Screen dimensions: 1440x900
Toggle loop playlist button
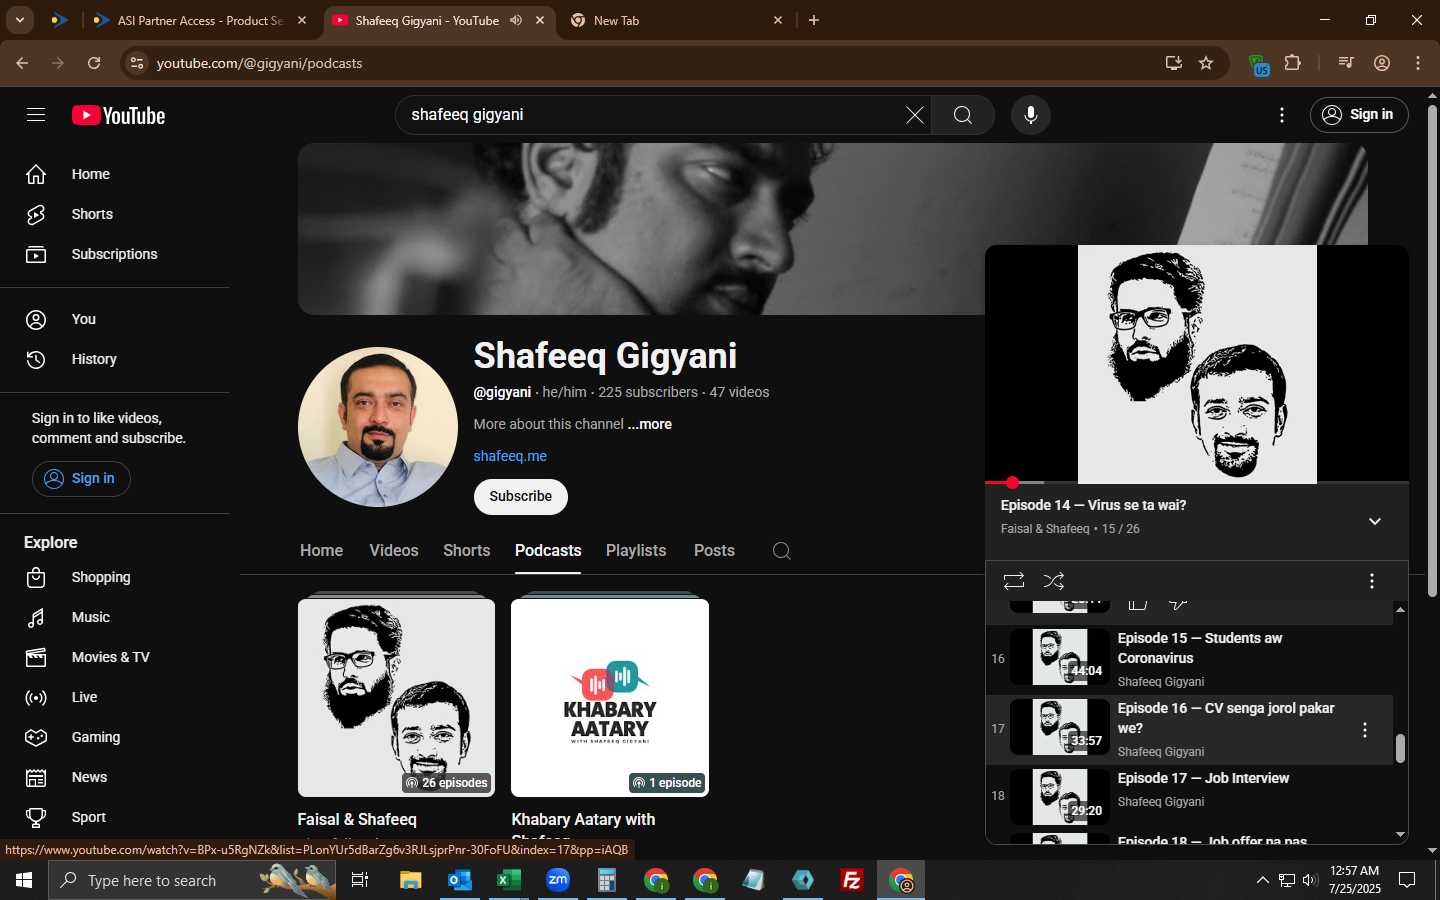pyautogui.click(x=1013, y=581)
